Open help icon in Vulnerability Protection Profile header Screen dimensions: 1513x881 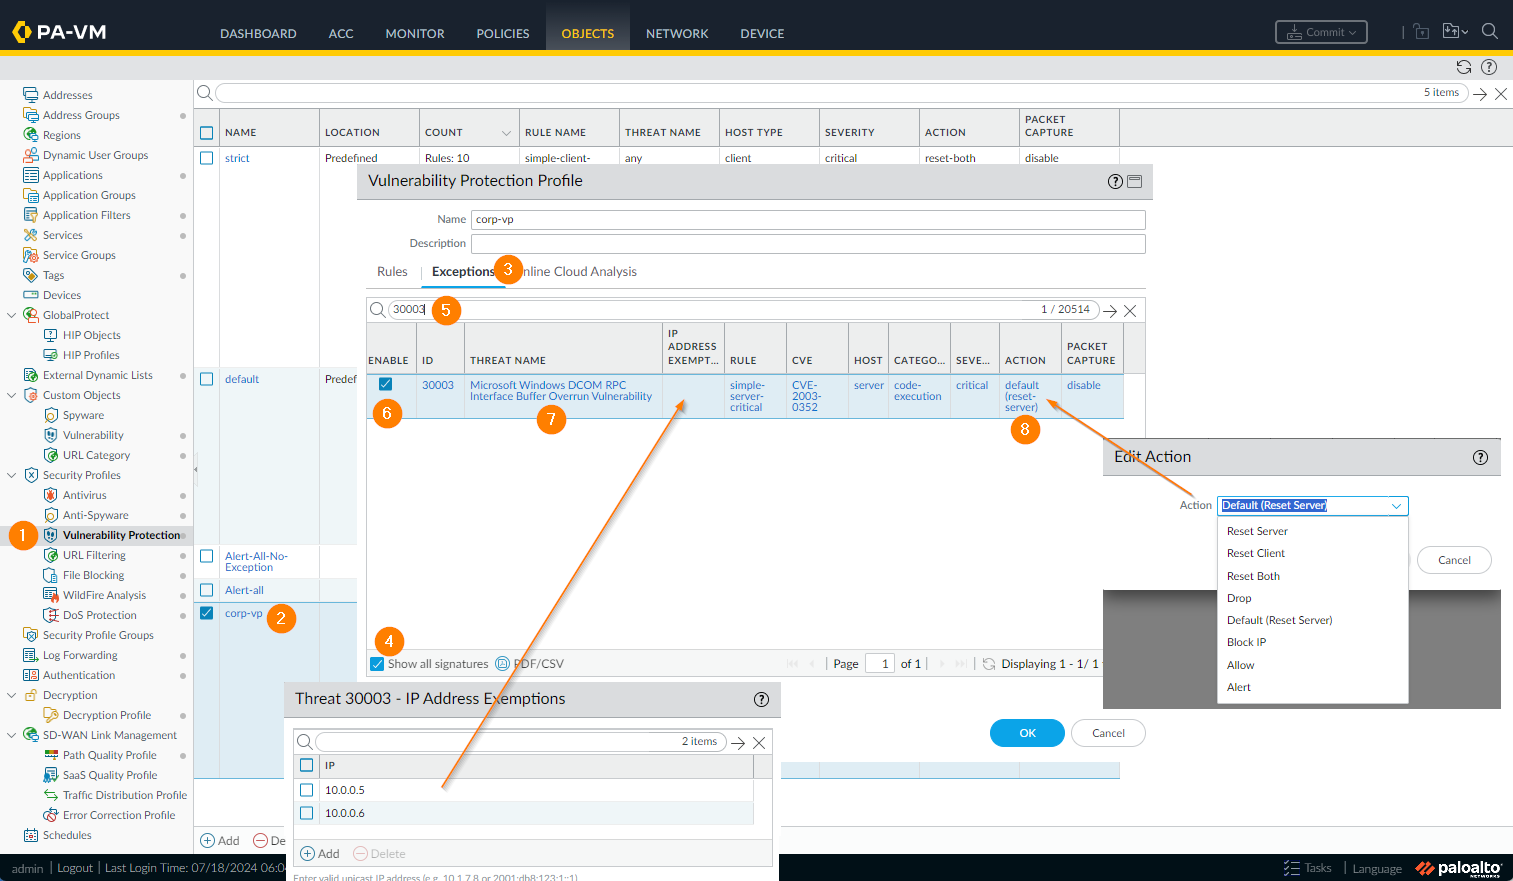(x=1115, y=181)
